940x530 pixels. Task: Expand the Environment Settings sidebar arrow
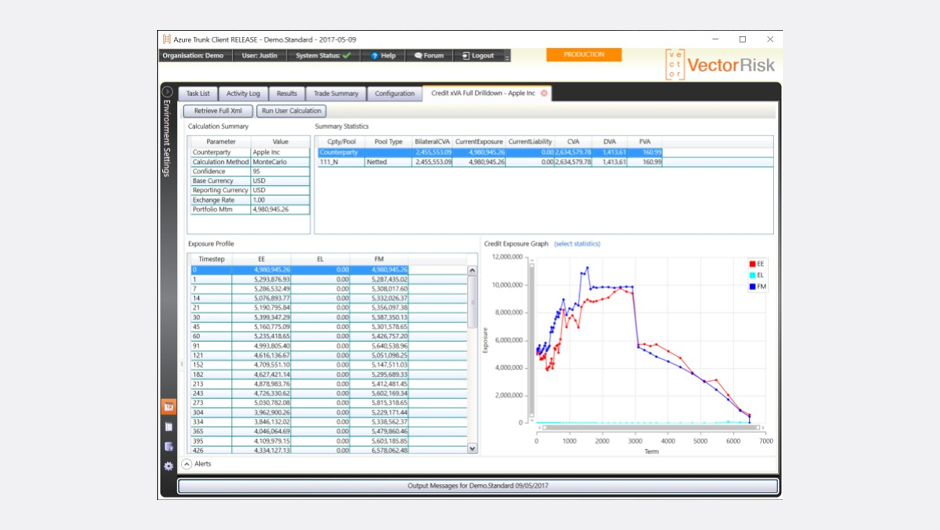(x=167, y=92)
